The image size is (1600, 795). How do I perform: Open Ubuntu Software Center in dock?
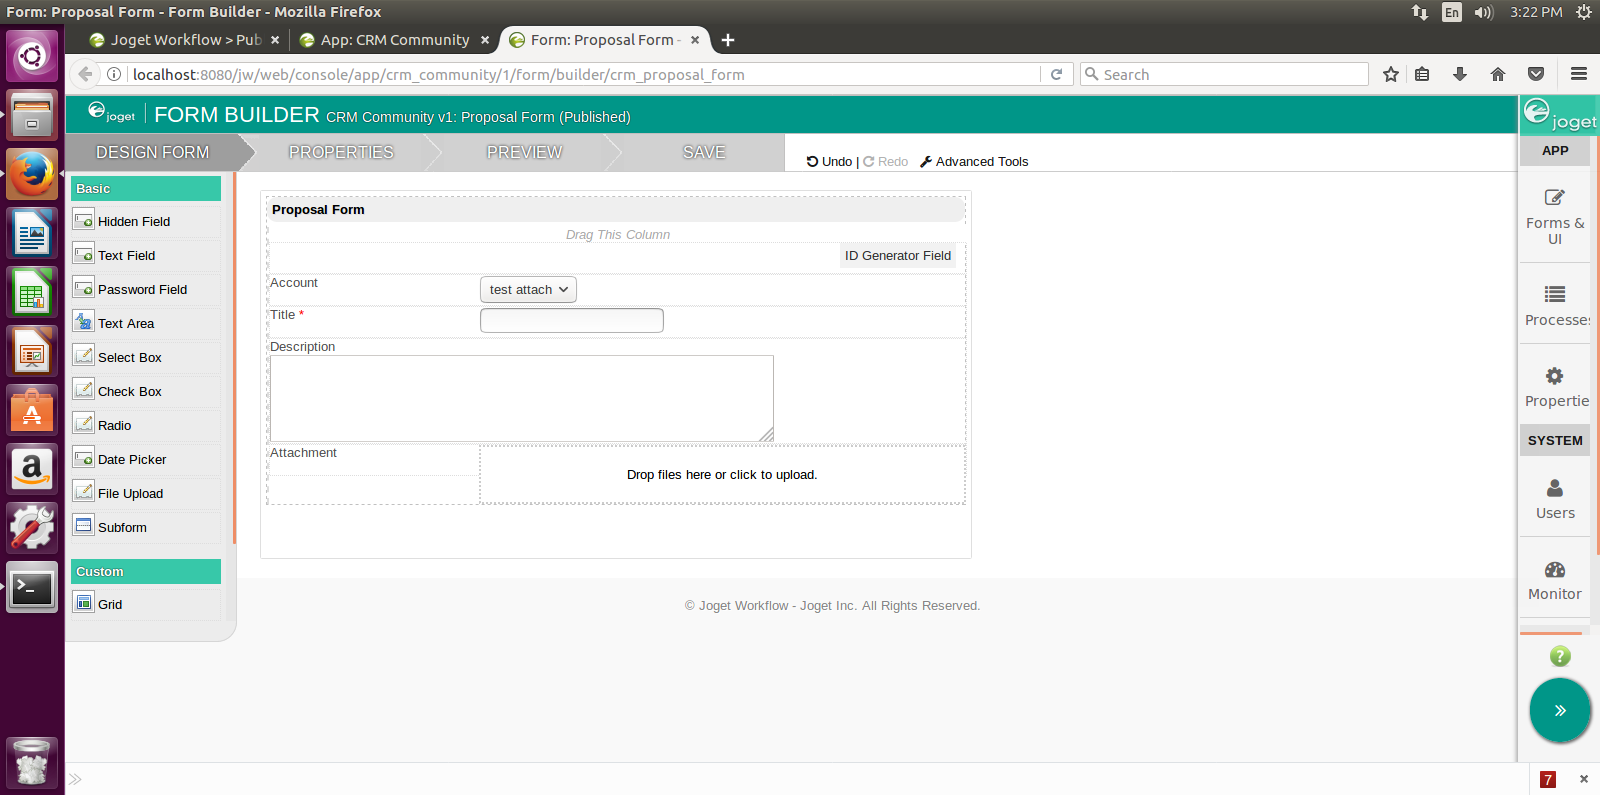(x=32, y=410)
